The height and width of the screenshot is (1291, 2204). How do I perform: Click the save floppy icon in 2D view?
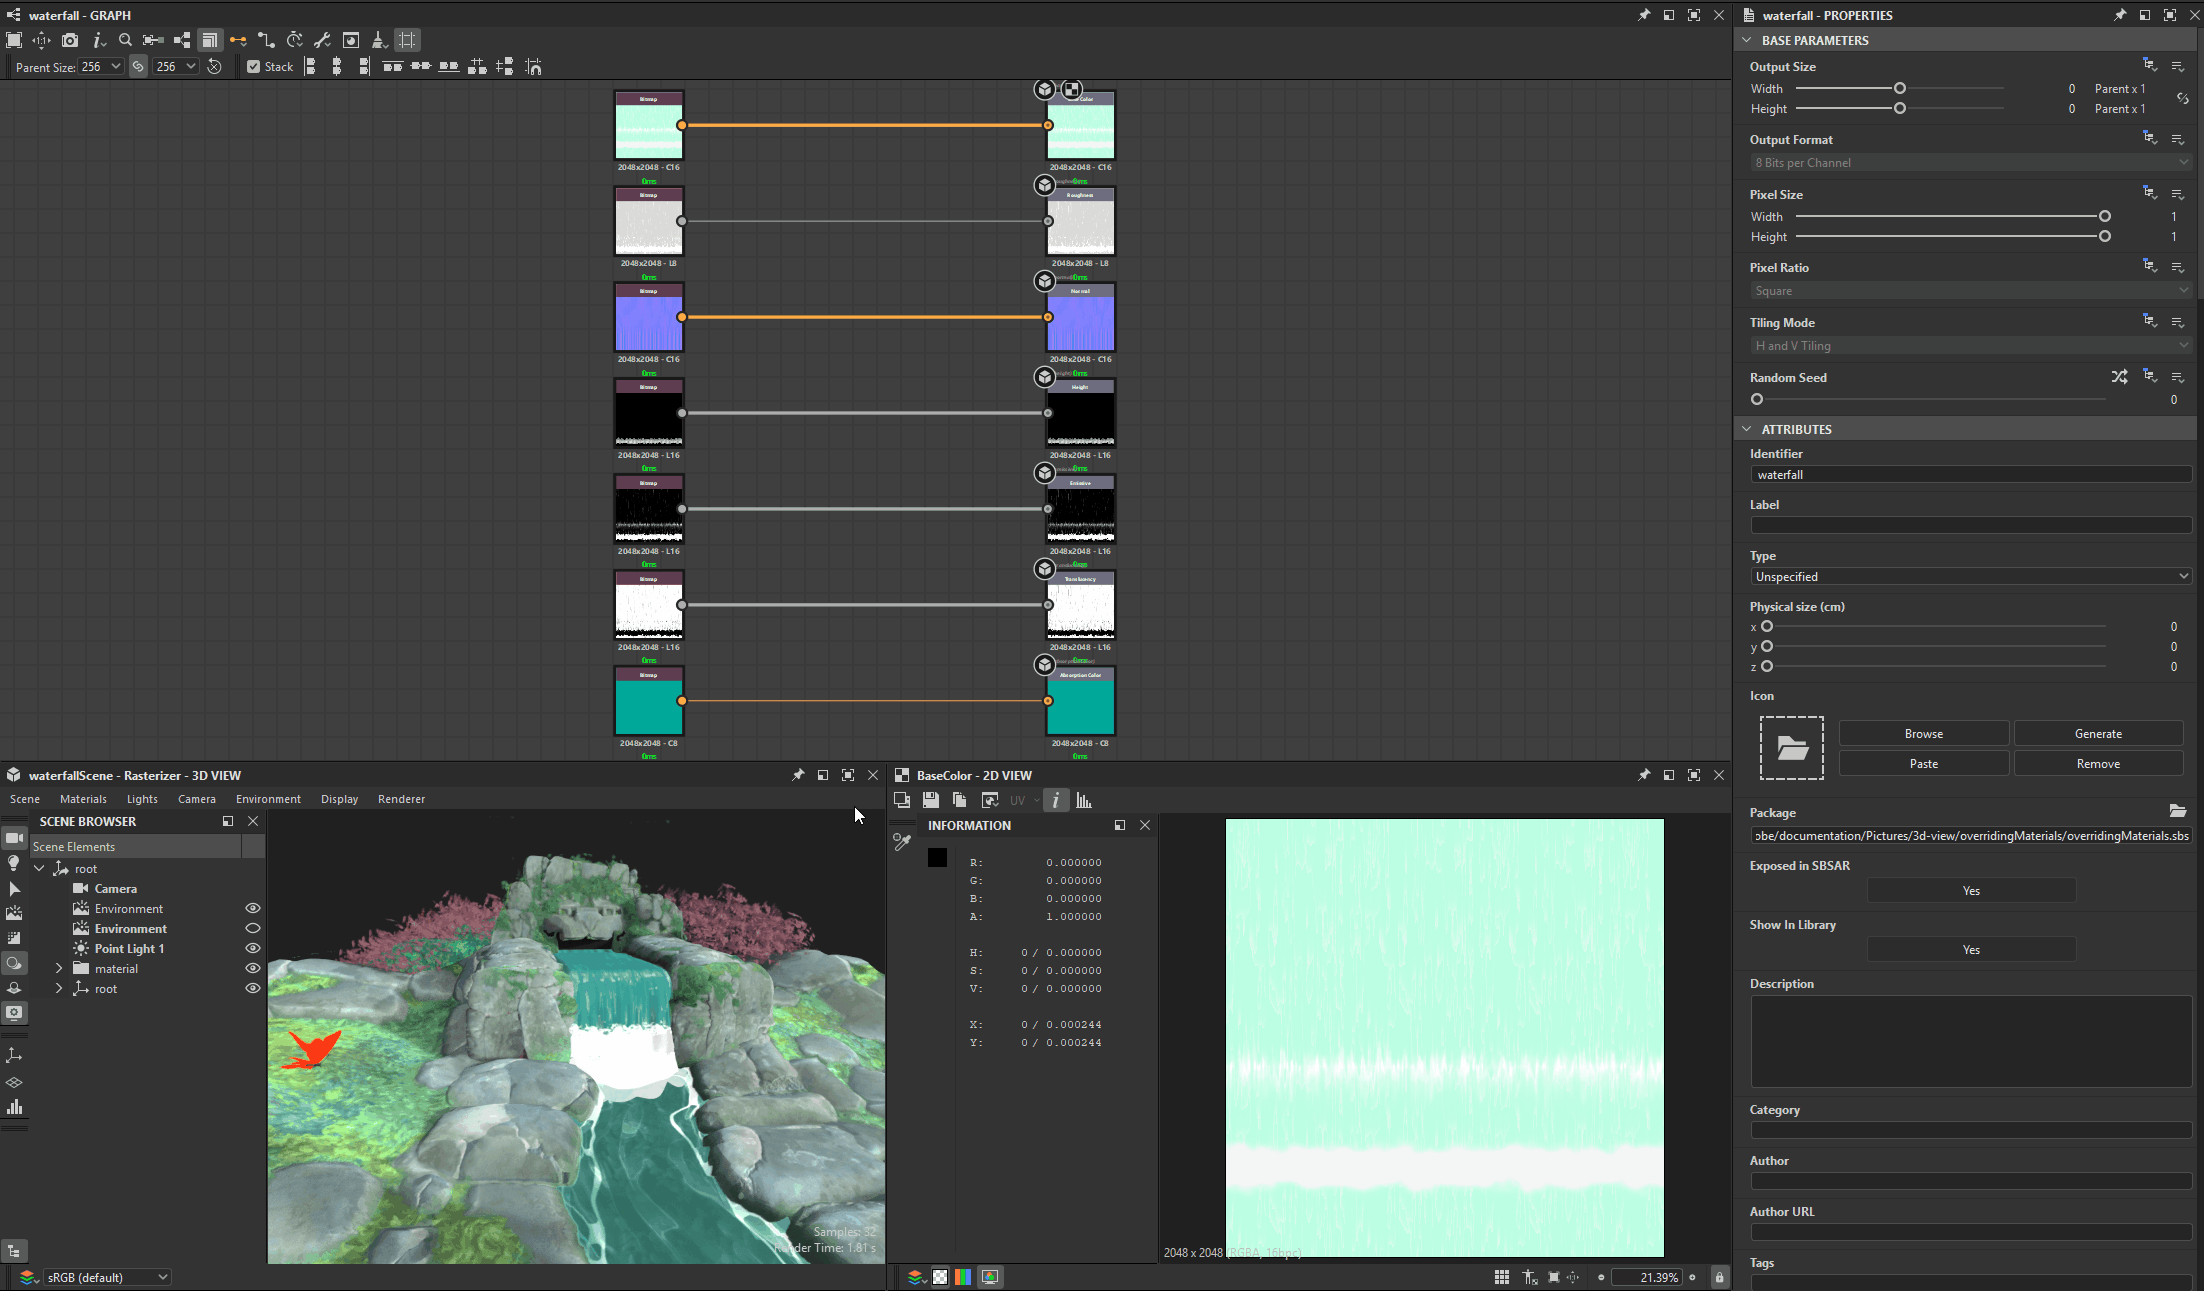(931, 800)
